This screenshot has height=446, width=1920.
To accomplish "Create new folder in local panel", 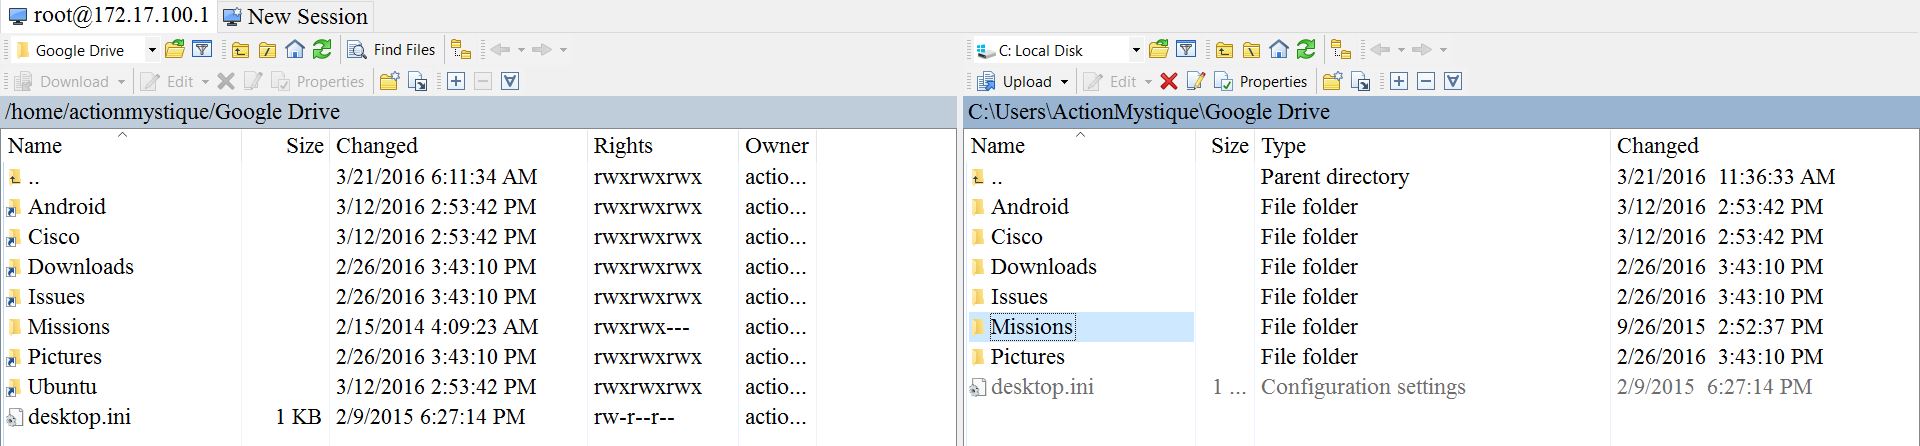I will coord(1332,81).
